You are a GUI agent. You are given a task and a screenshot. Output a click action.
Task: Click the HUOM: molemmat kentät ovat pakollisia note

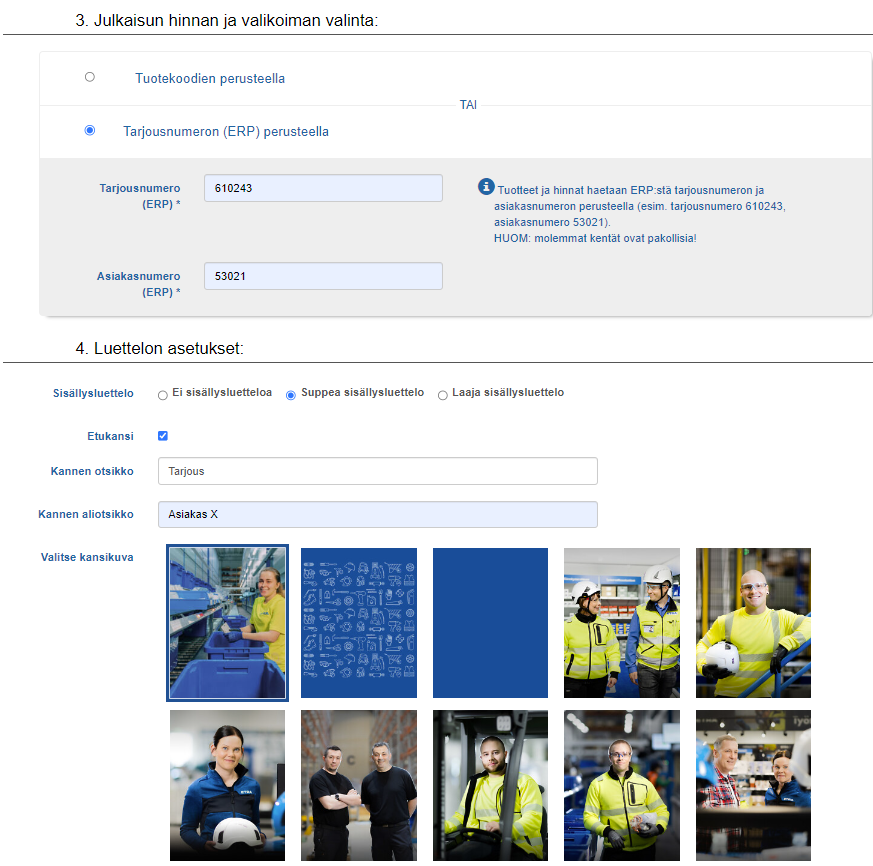point(595,238)
